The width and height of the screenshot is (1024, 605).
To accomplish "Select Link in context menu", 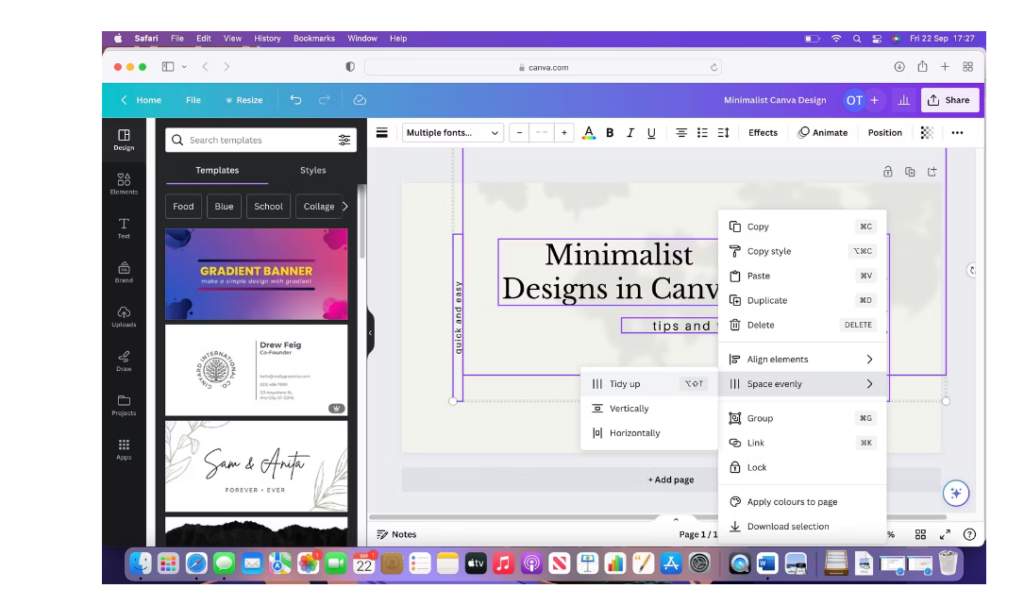I will coord(802,443).
